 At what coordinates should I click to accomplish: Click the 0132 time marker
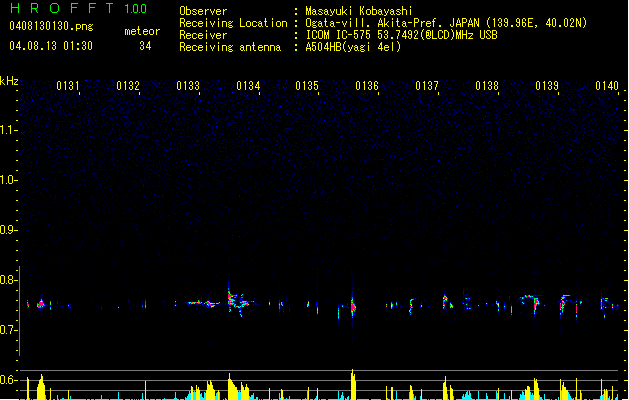coord(128,86)
